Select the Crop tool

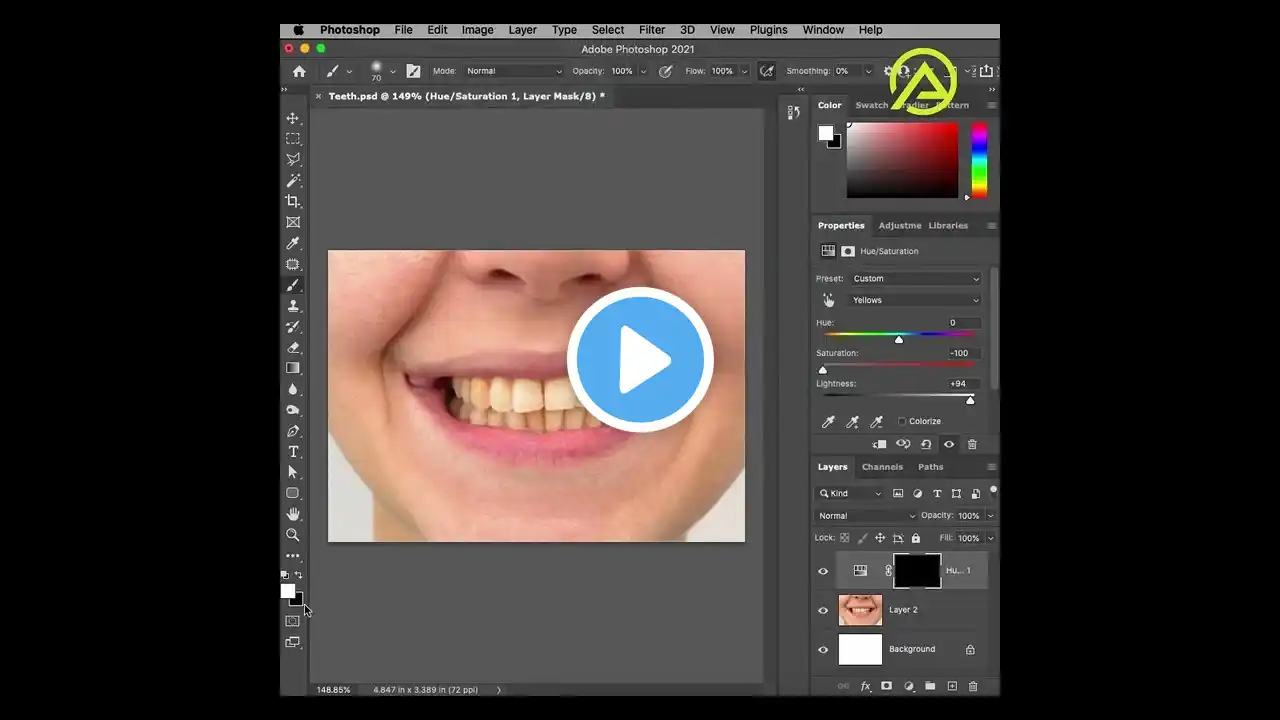click(x=293, y=201)
